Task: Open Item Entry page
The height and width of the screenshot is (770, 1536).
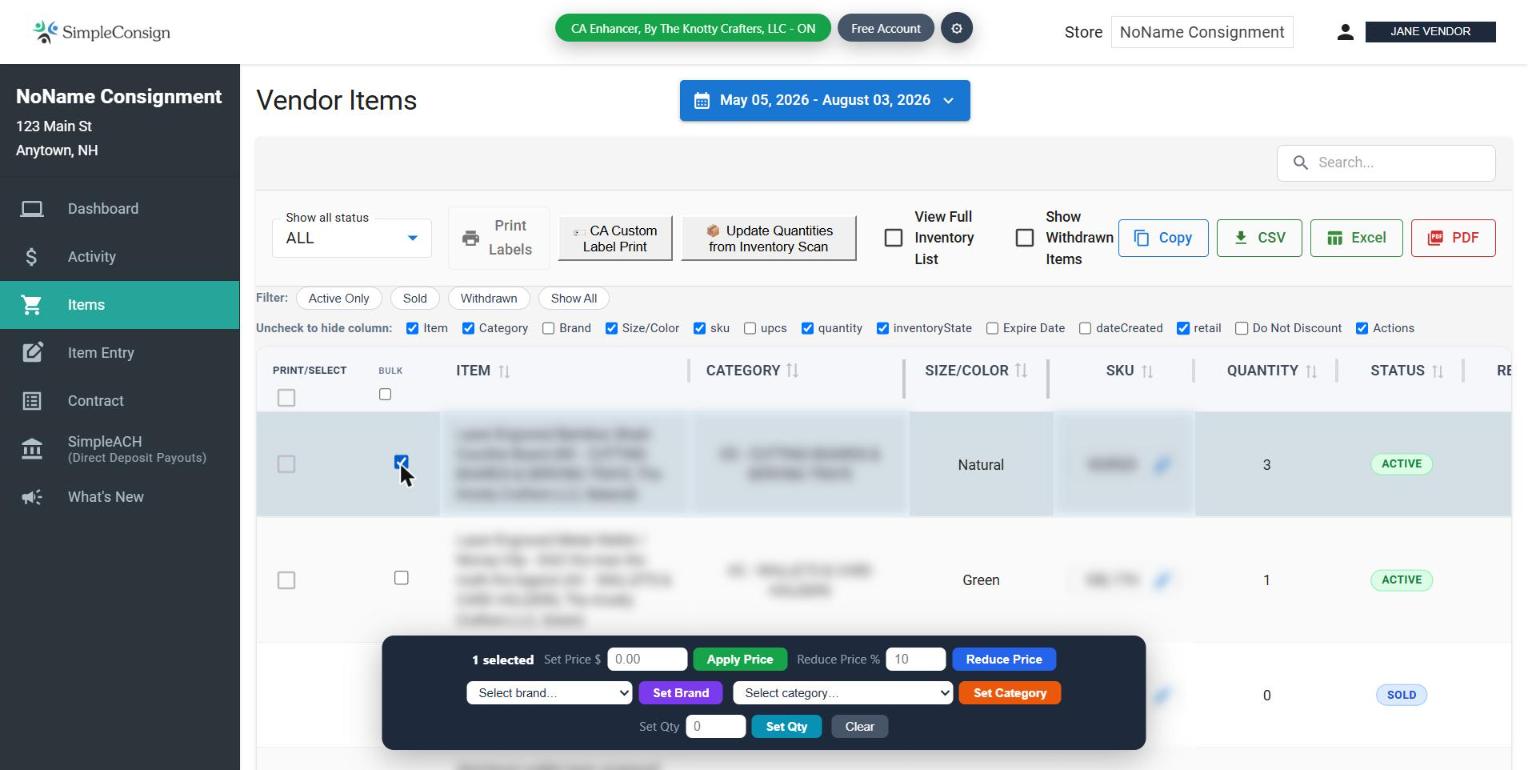Action: point(120,353)
